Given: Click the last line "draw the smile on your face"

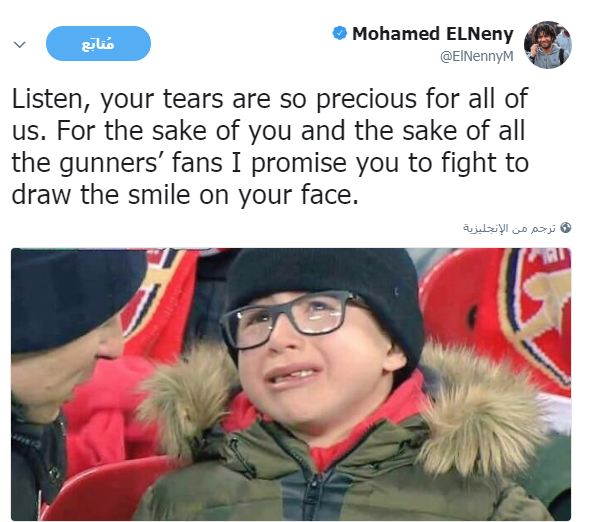Looking at the screenshot, I should (x=185, y=195).
